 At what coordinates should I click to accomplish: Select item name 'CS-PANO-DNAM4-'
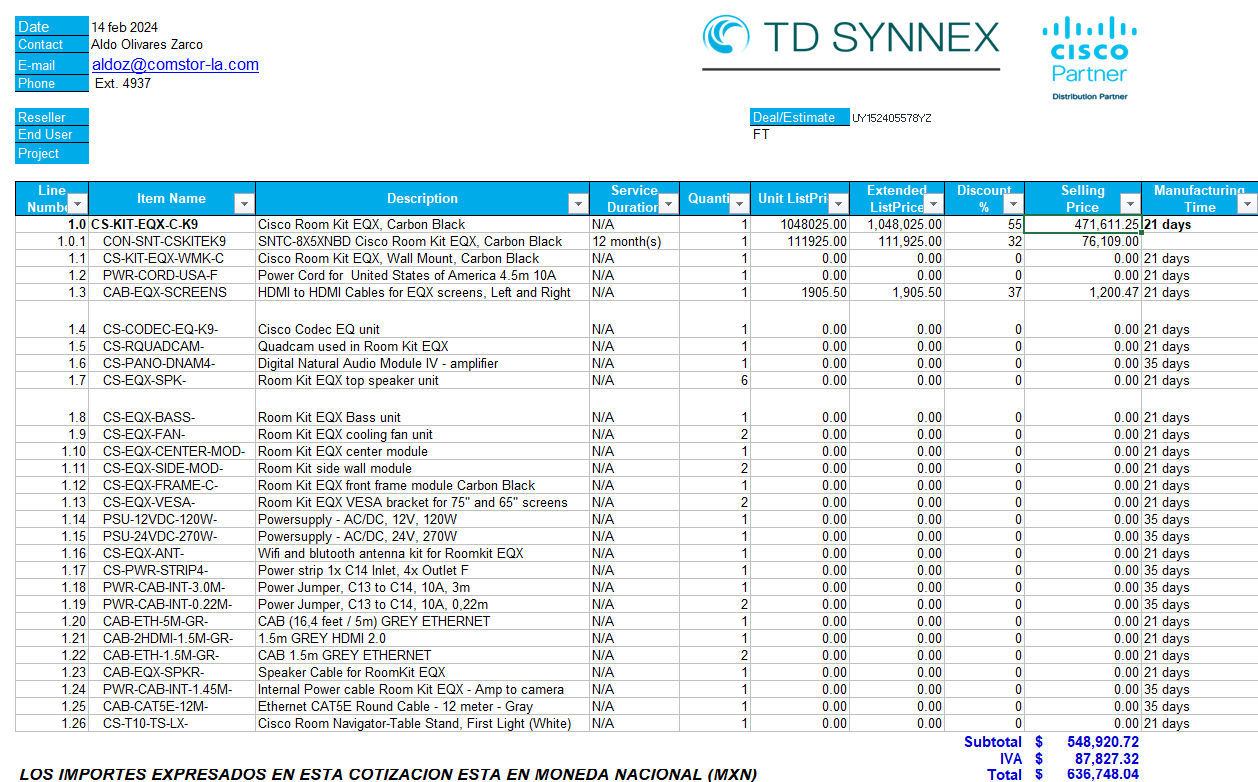(159, 364)
